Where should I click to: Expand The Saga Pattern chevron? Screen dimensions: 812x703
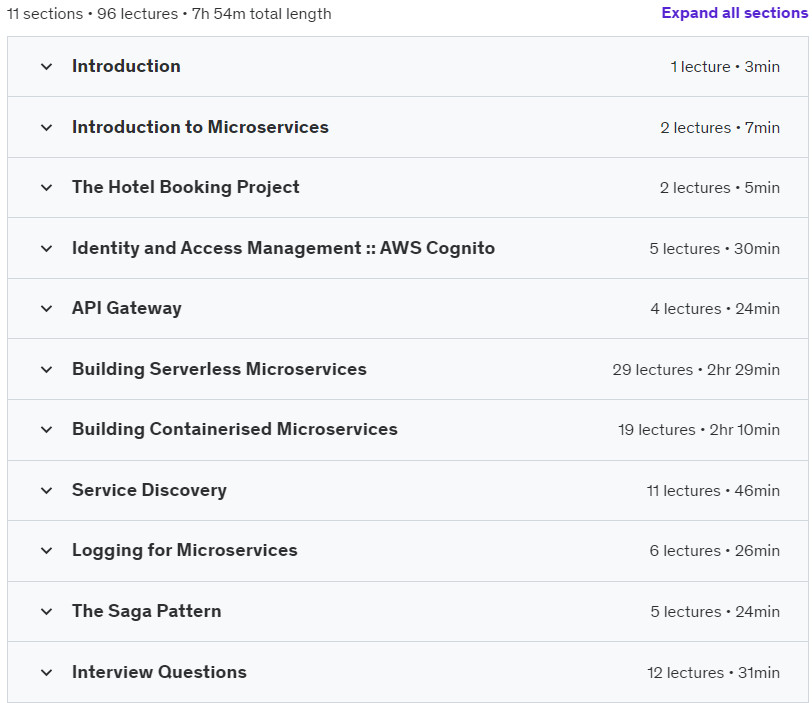47,611
